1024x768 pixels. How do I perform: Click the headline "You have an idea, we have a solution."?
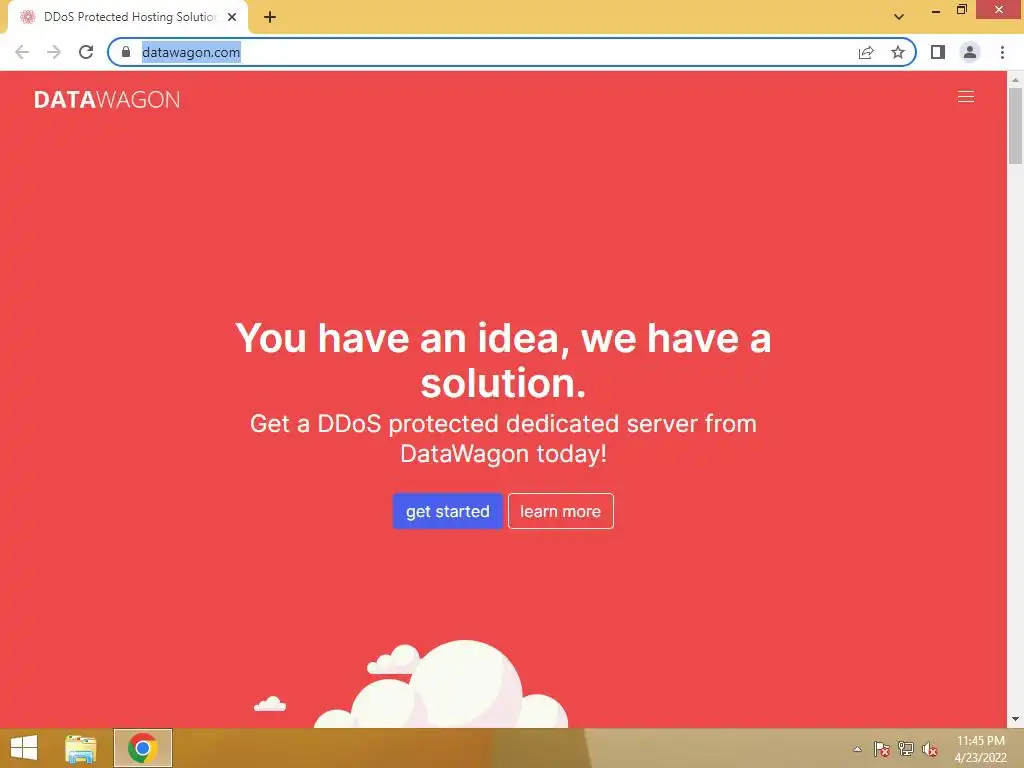click(x=503, y=360)
